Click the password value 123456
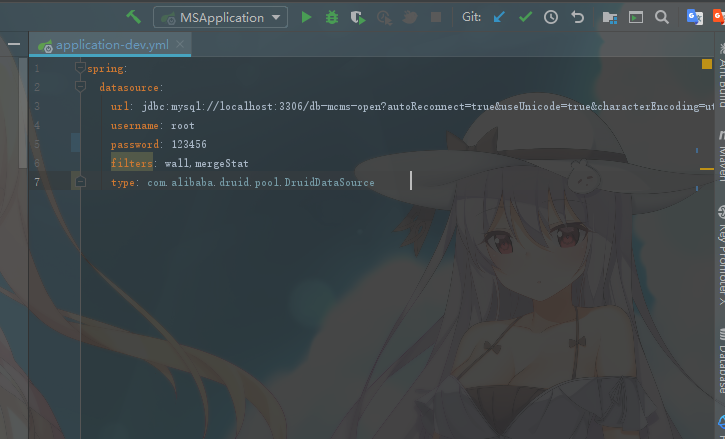The image size is (725, 439). pyautogui.click(x=189, y=144)
